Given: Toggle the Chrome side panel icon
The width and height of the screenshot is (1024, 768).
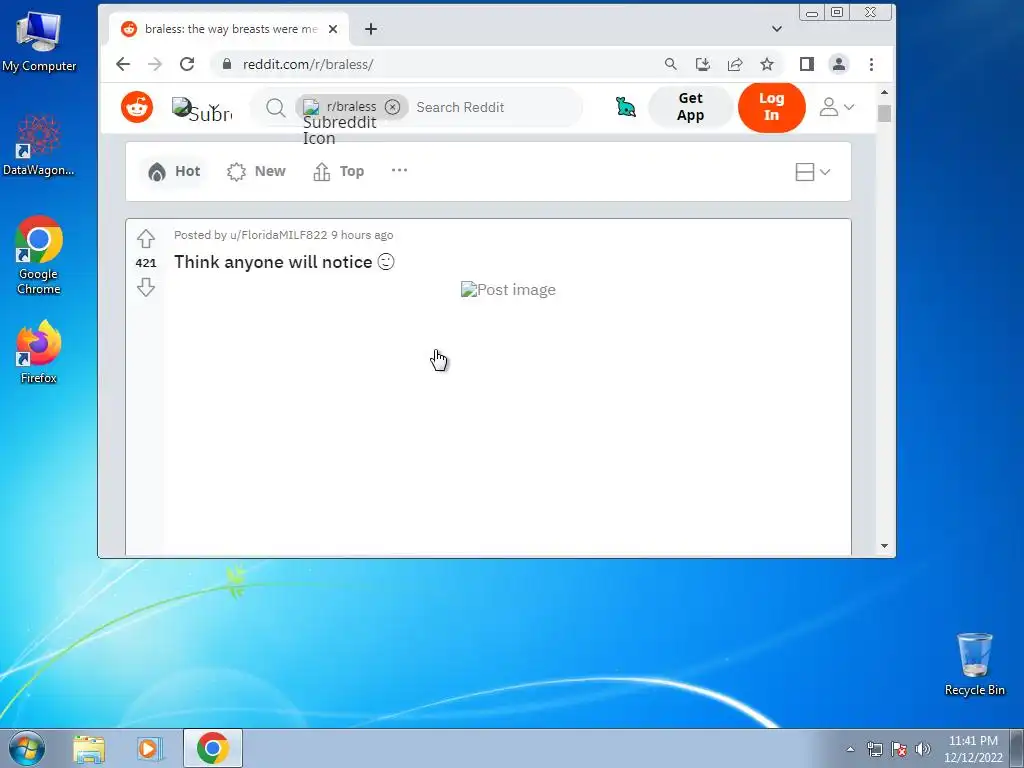Looking at the screenshot, I should [807, 64].
